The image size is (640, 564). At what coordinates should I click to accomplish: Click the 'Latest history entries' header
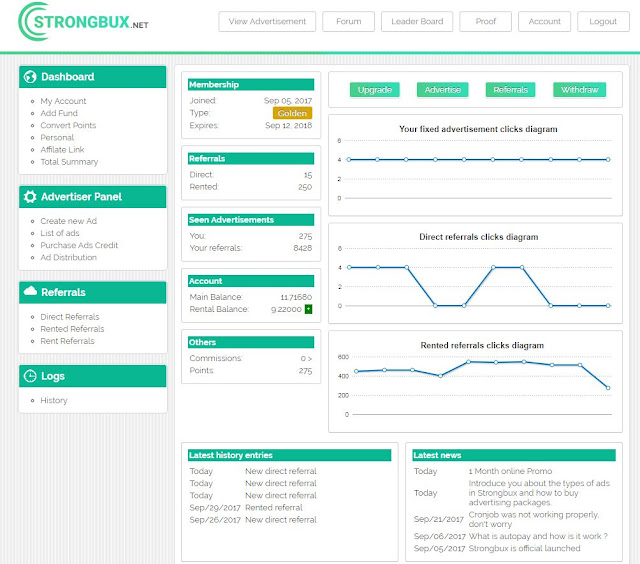[290, 455]
